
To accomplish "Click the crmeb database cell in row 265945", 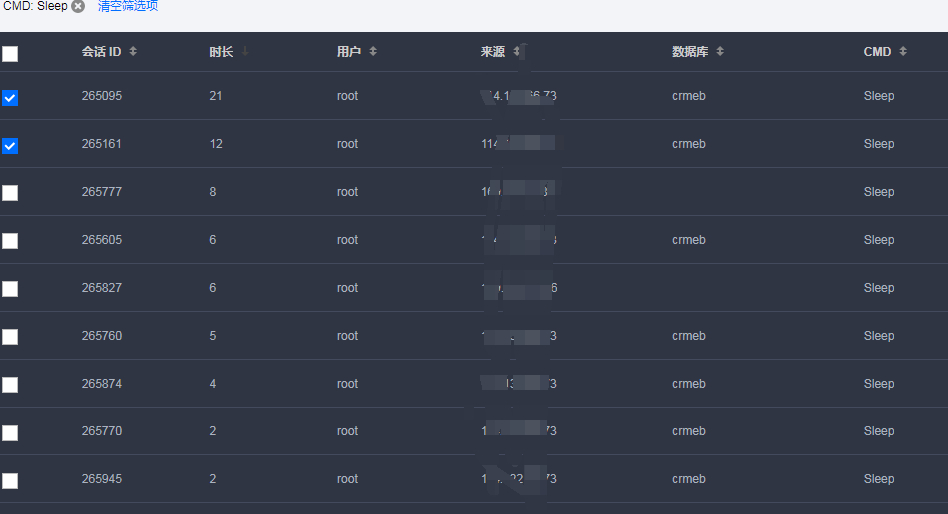I will point(689,479).
